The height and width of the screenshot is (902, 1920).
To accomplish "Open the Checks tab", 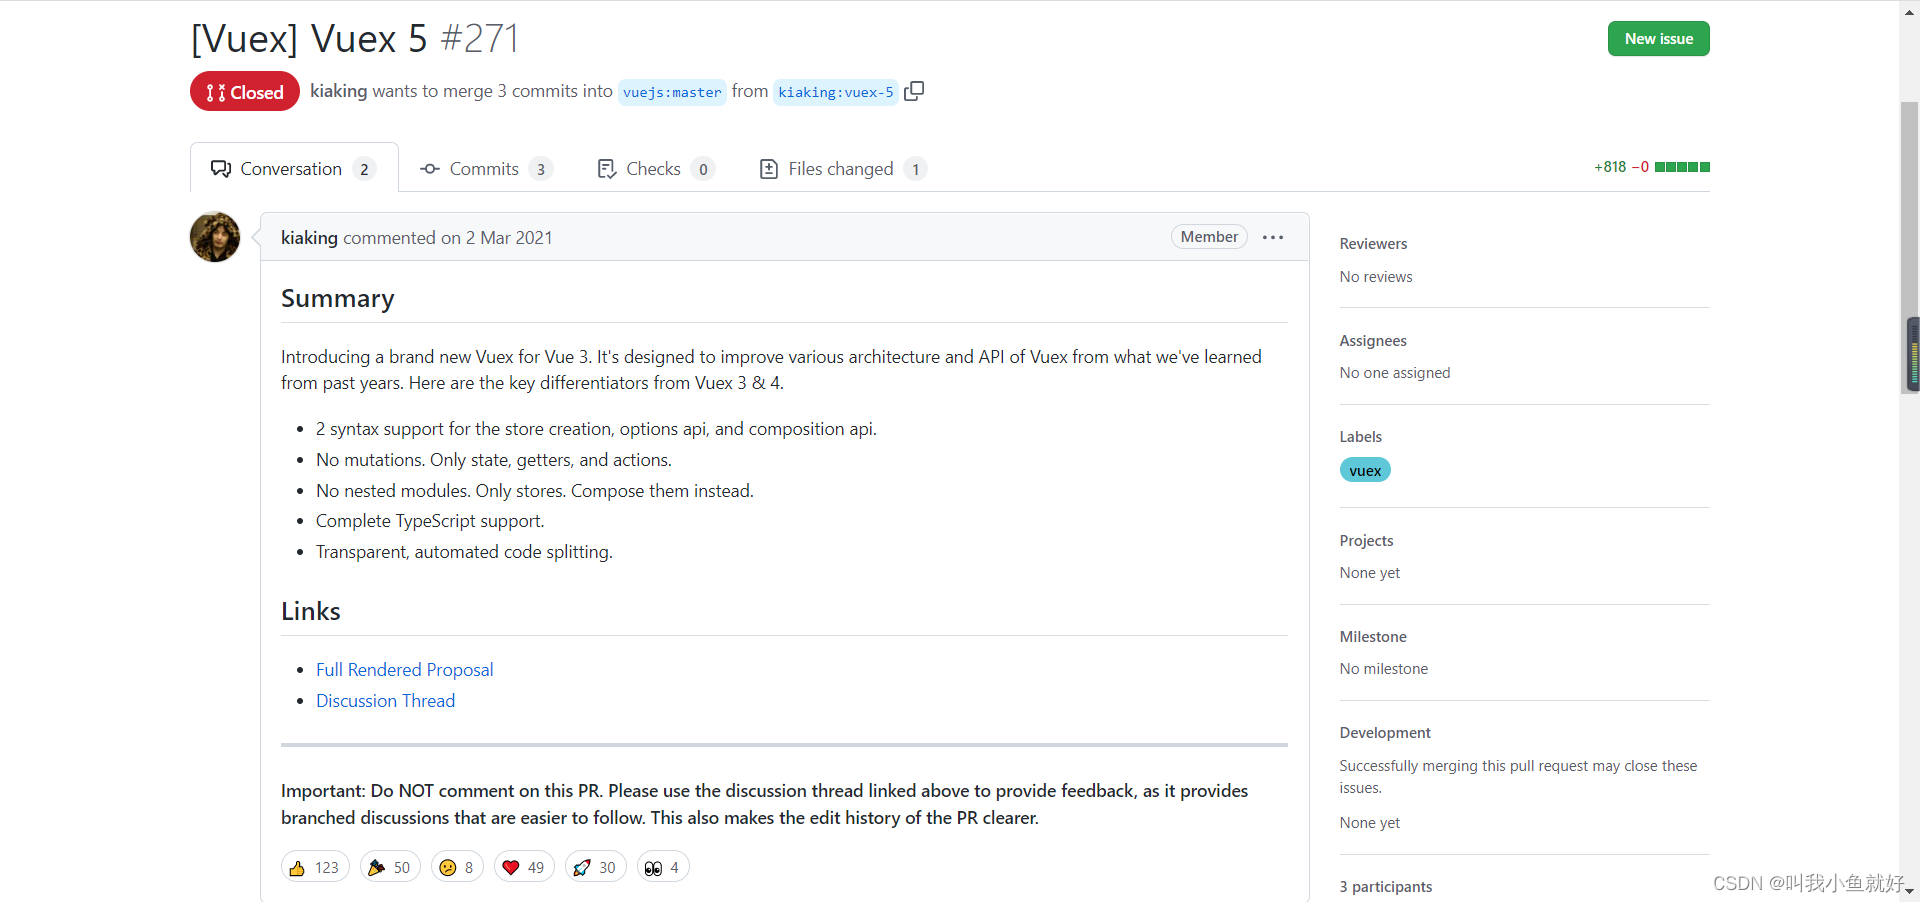I will (x=656, y=169).
